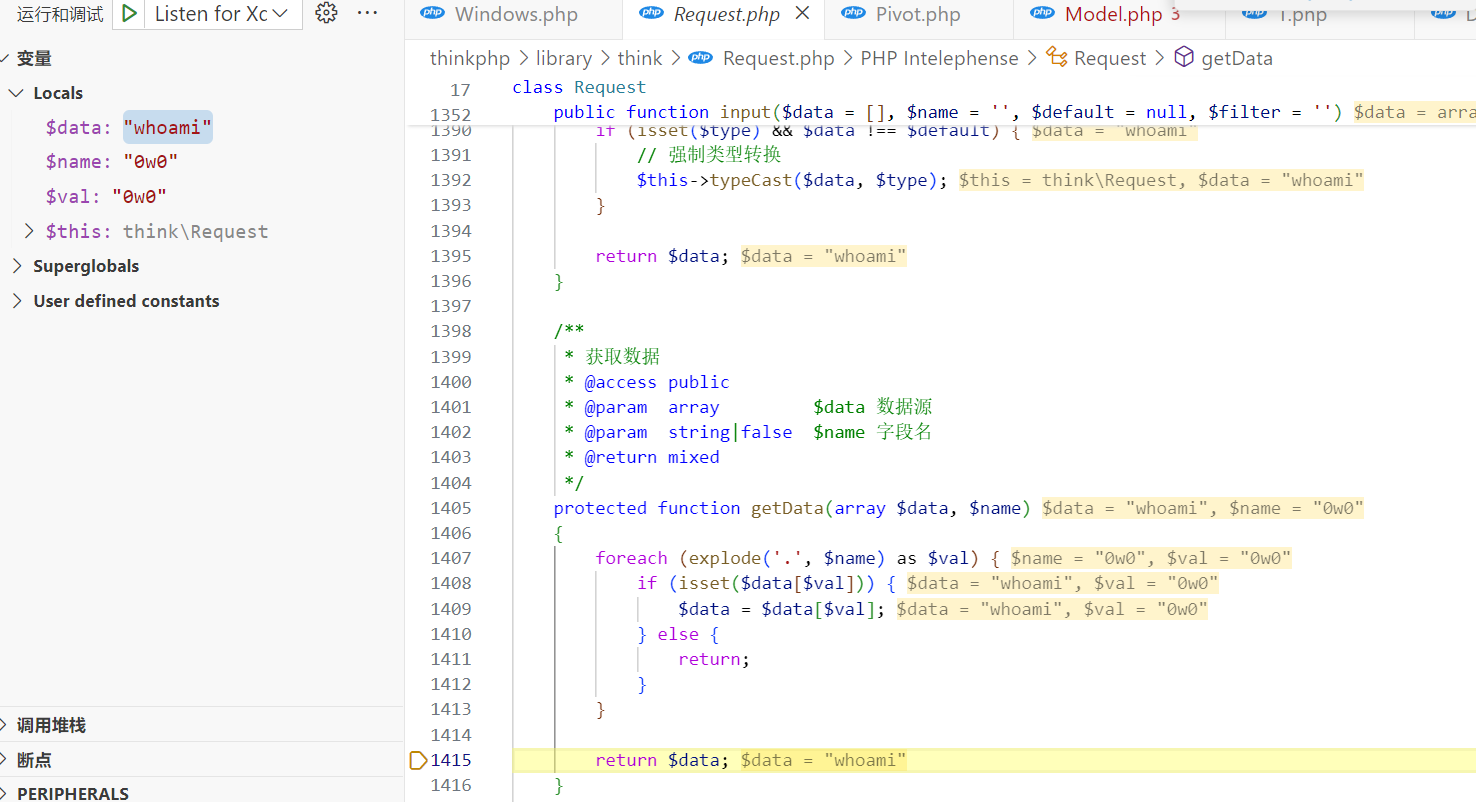Click foreach explode statement on line 1407

point(797,559)
